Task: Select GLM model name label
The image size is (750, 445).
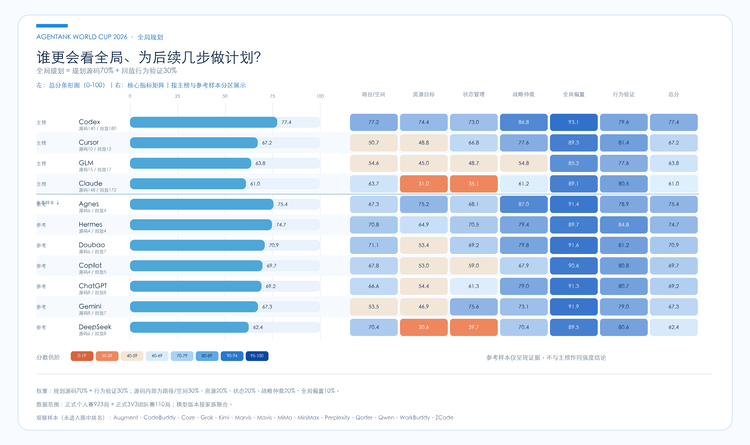Action: pos(86,163)
